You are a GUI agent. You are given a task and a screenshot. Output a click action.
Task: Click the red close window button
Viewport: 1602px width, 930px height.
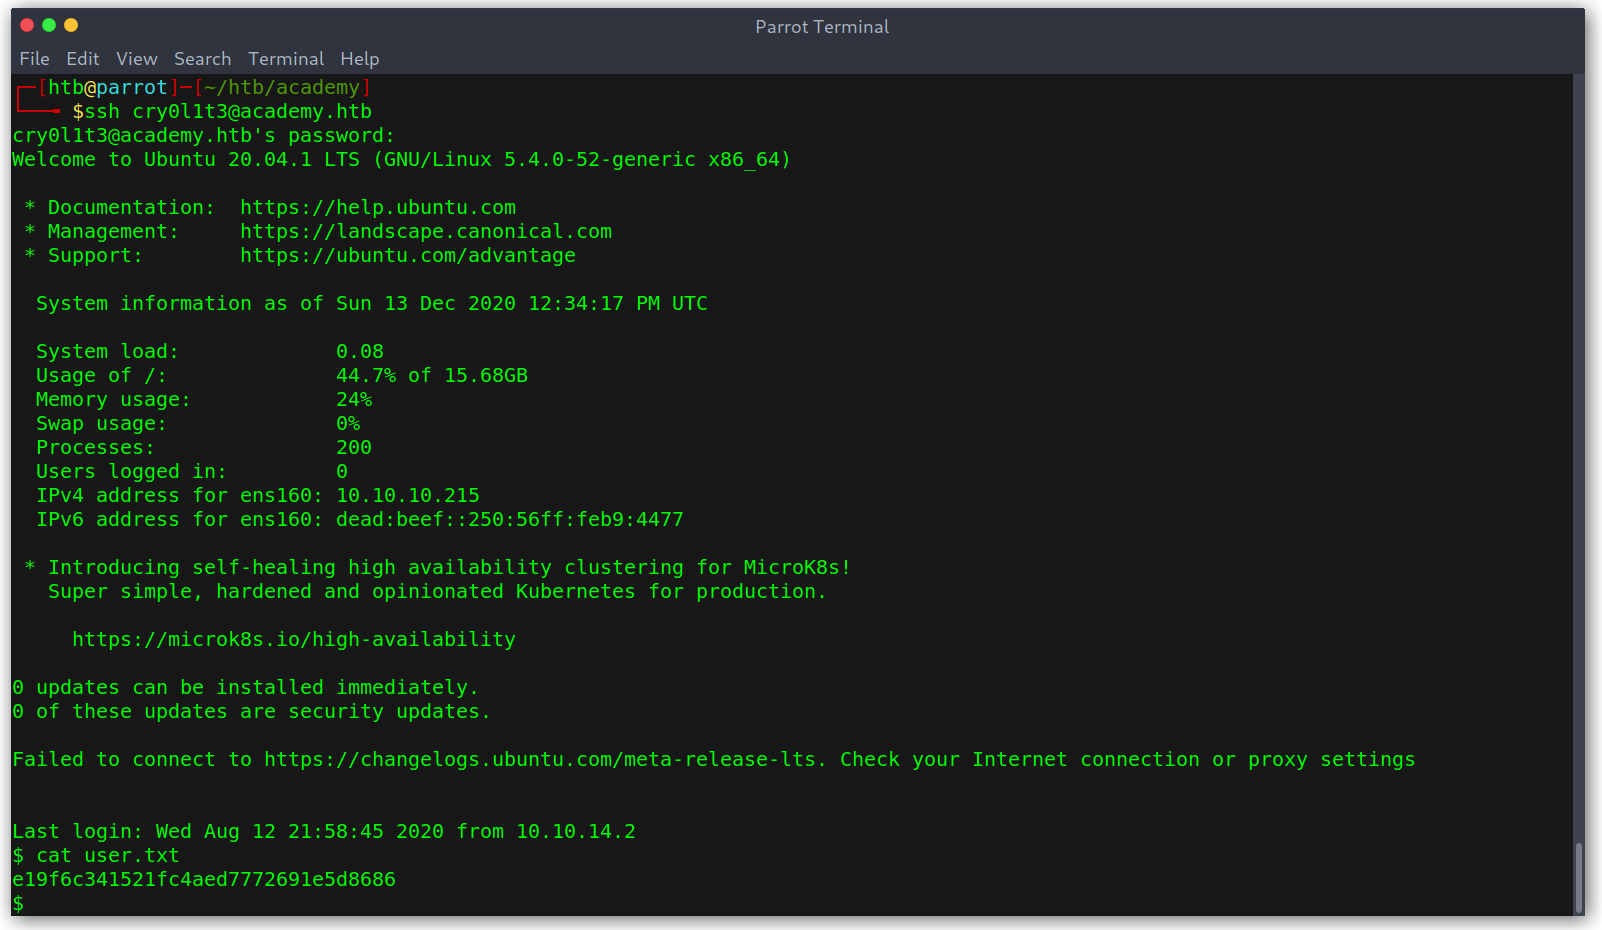pyautogui.click(x=27, y=25)
